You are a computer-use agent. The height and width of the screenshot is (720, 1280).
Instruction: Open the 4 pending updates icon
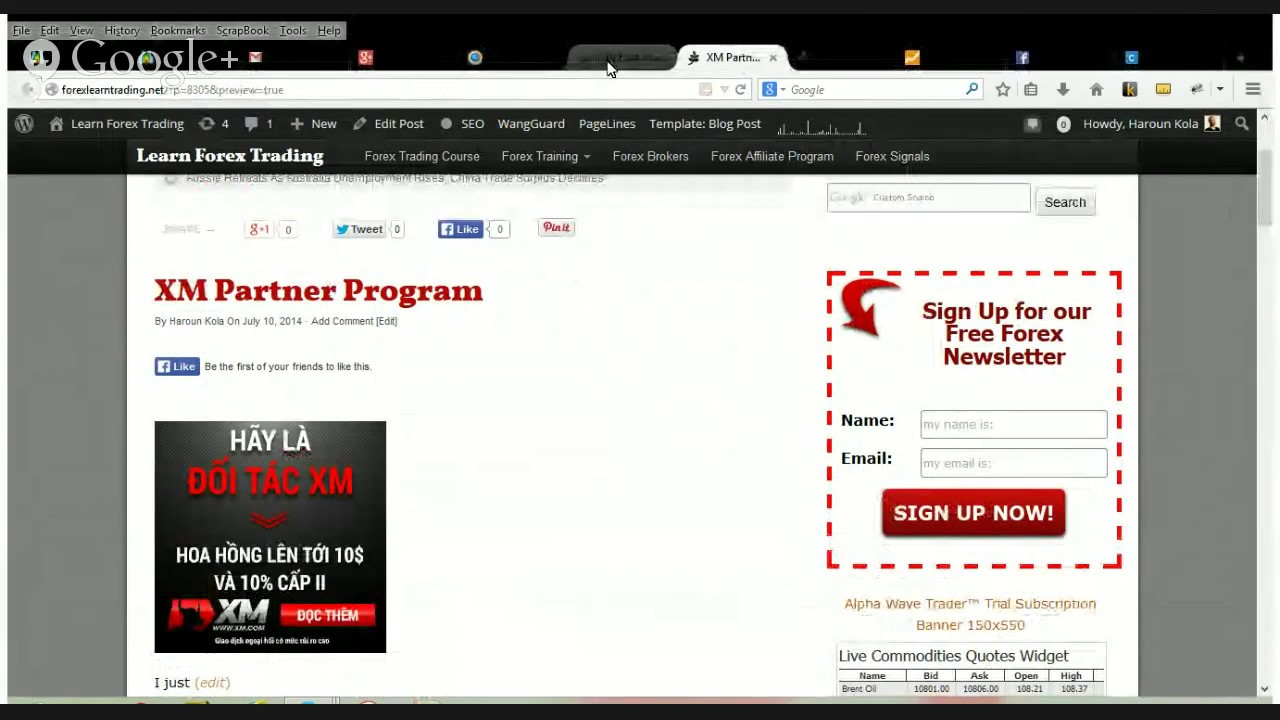(214, 124)
